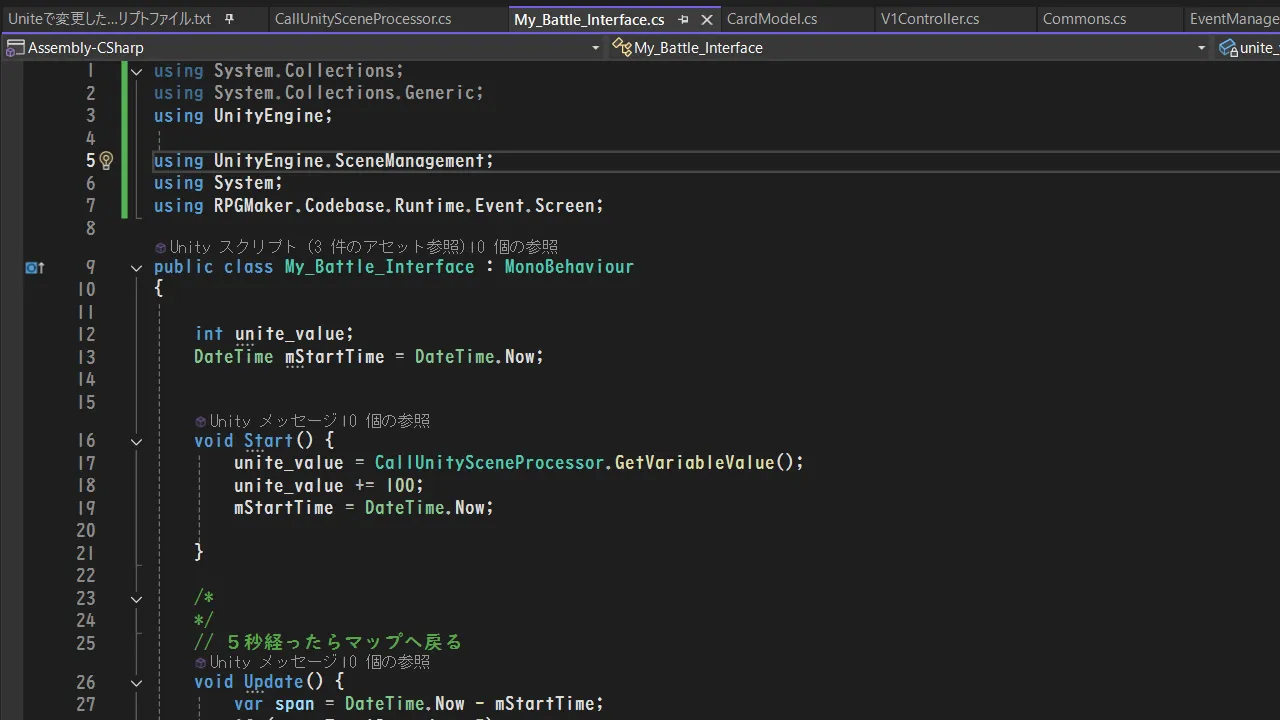Collapse the comment block at line 23
Image resolution: width=1280 pixels, height=720 pixels.
pos(136,599)
